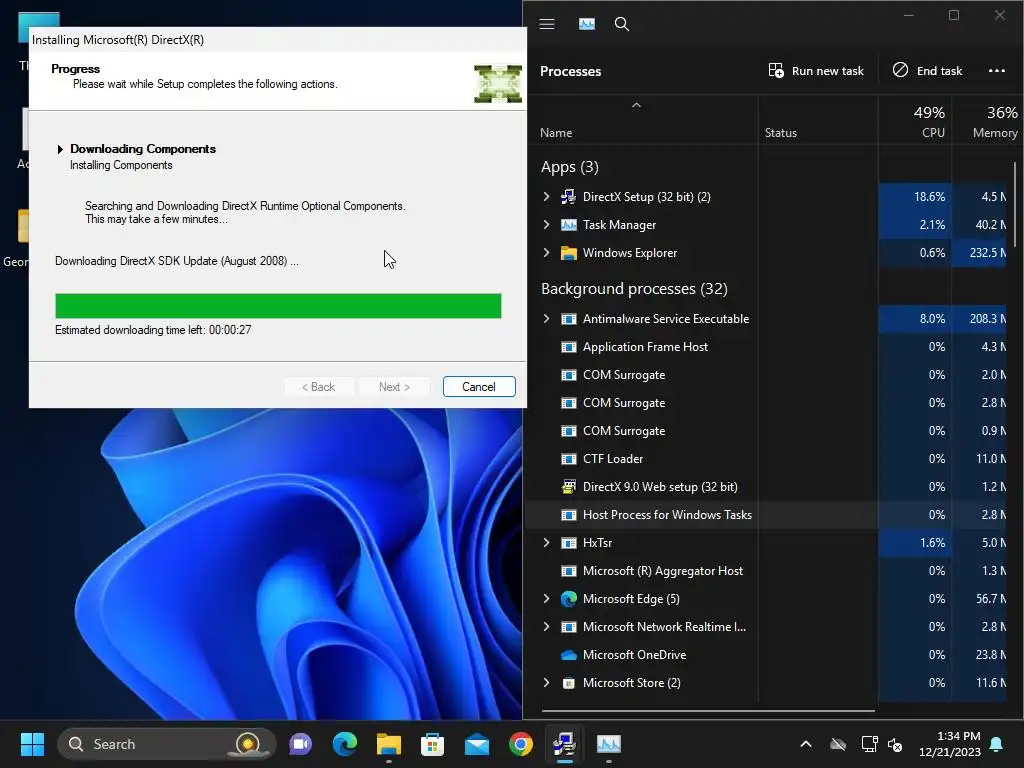
Task: Click the Task Manager vertical scrollbar
Action: click(1014, 202)
